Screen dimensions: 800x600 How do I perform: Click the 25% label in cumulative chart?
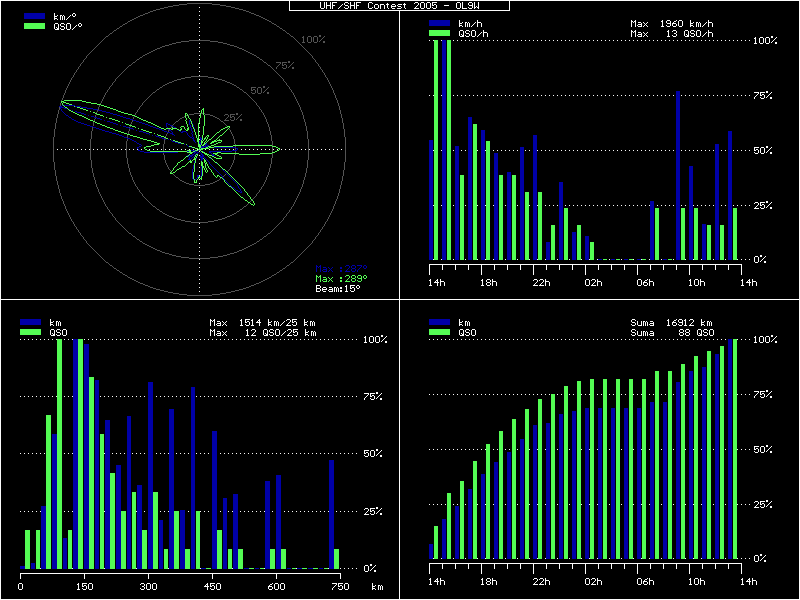pyautogui.click(x=763, y=505)
